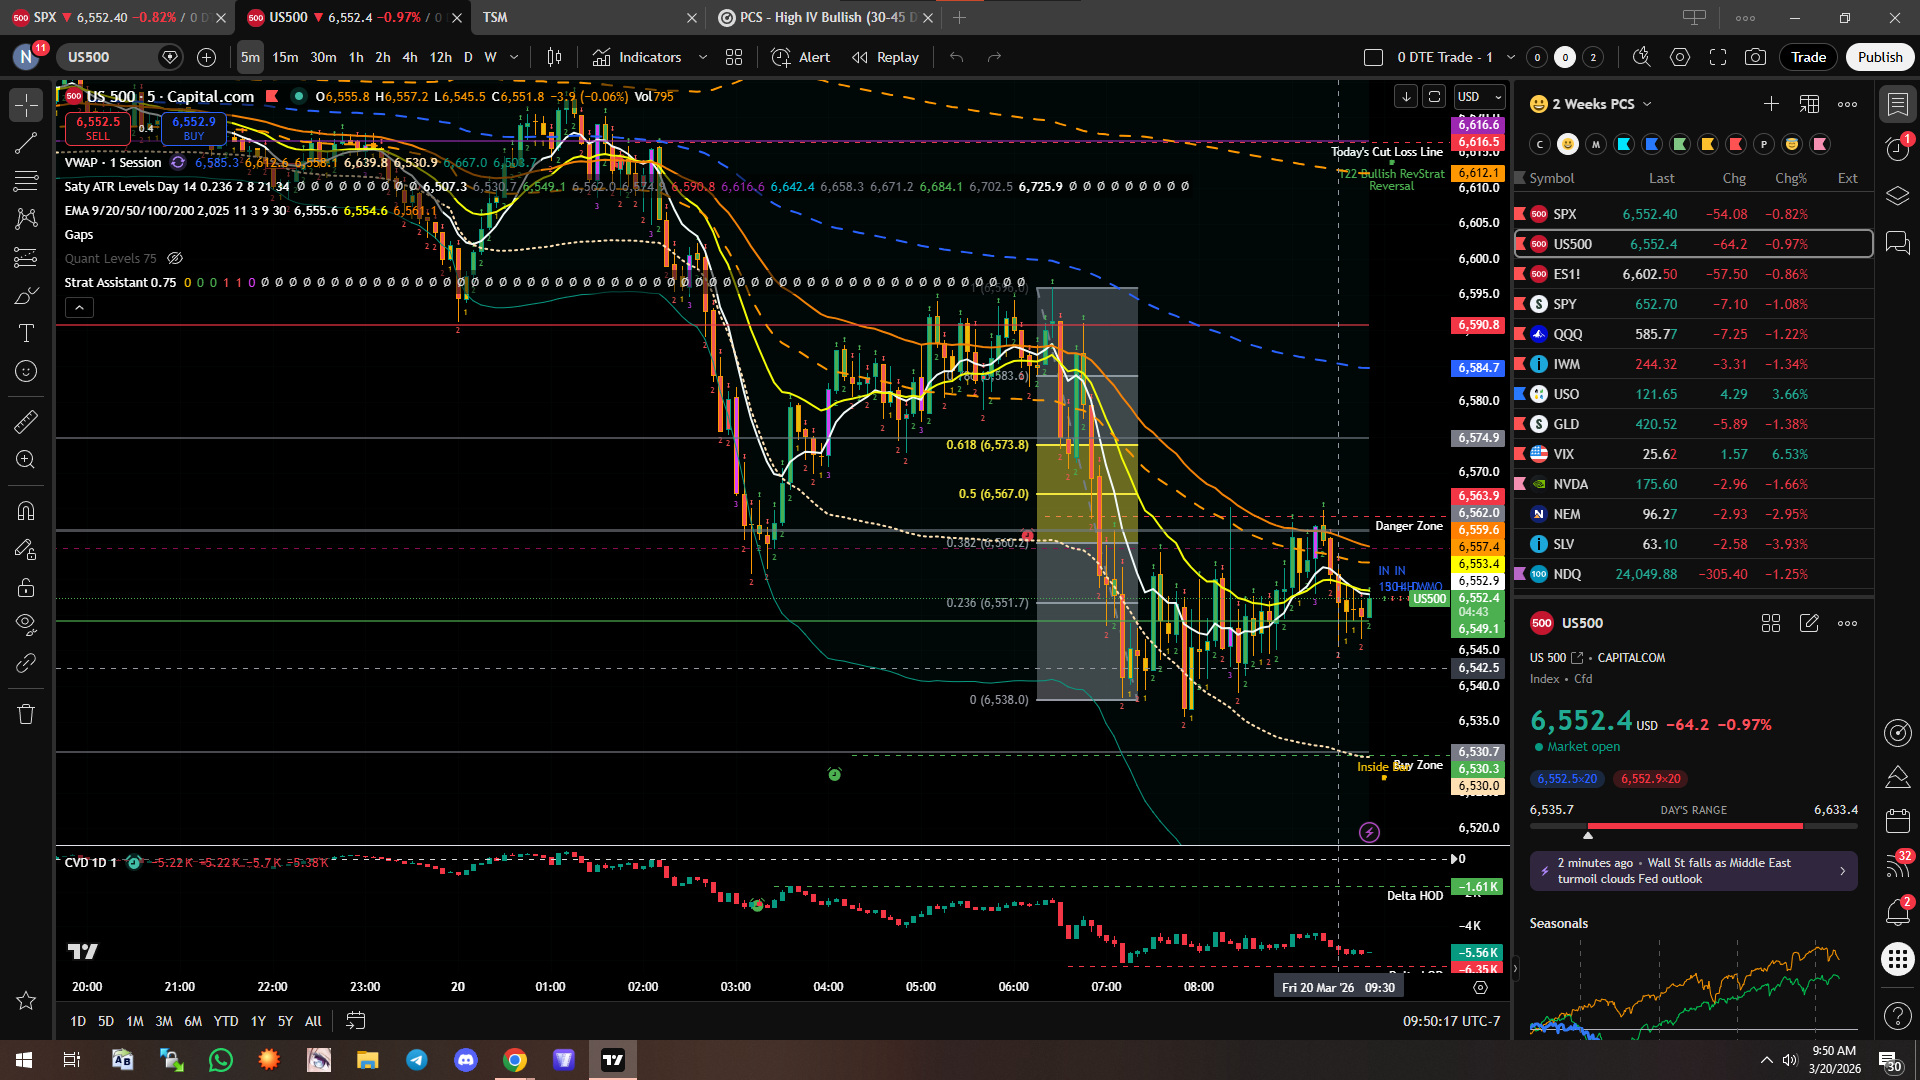Switch to the TSM browser tab
The image size is (1920, 1080).
click(x=496, y=17)
